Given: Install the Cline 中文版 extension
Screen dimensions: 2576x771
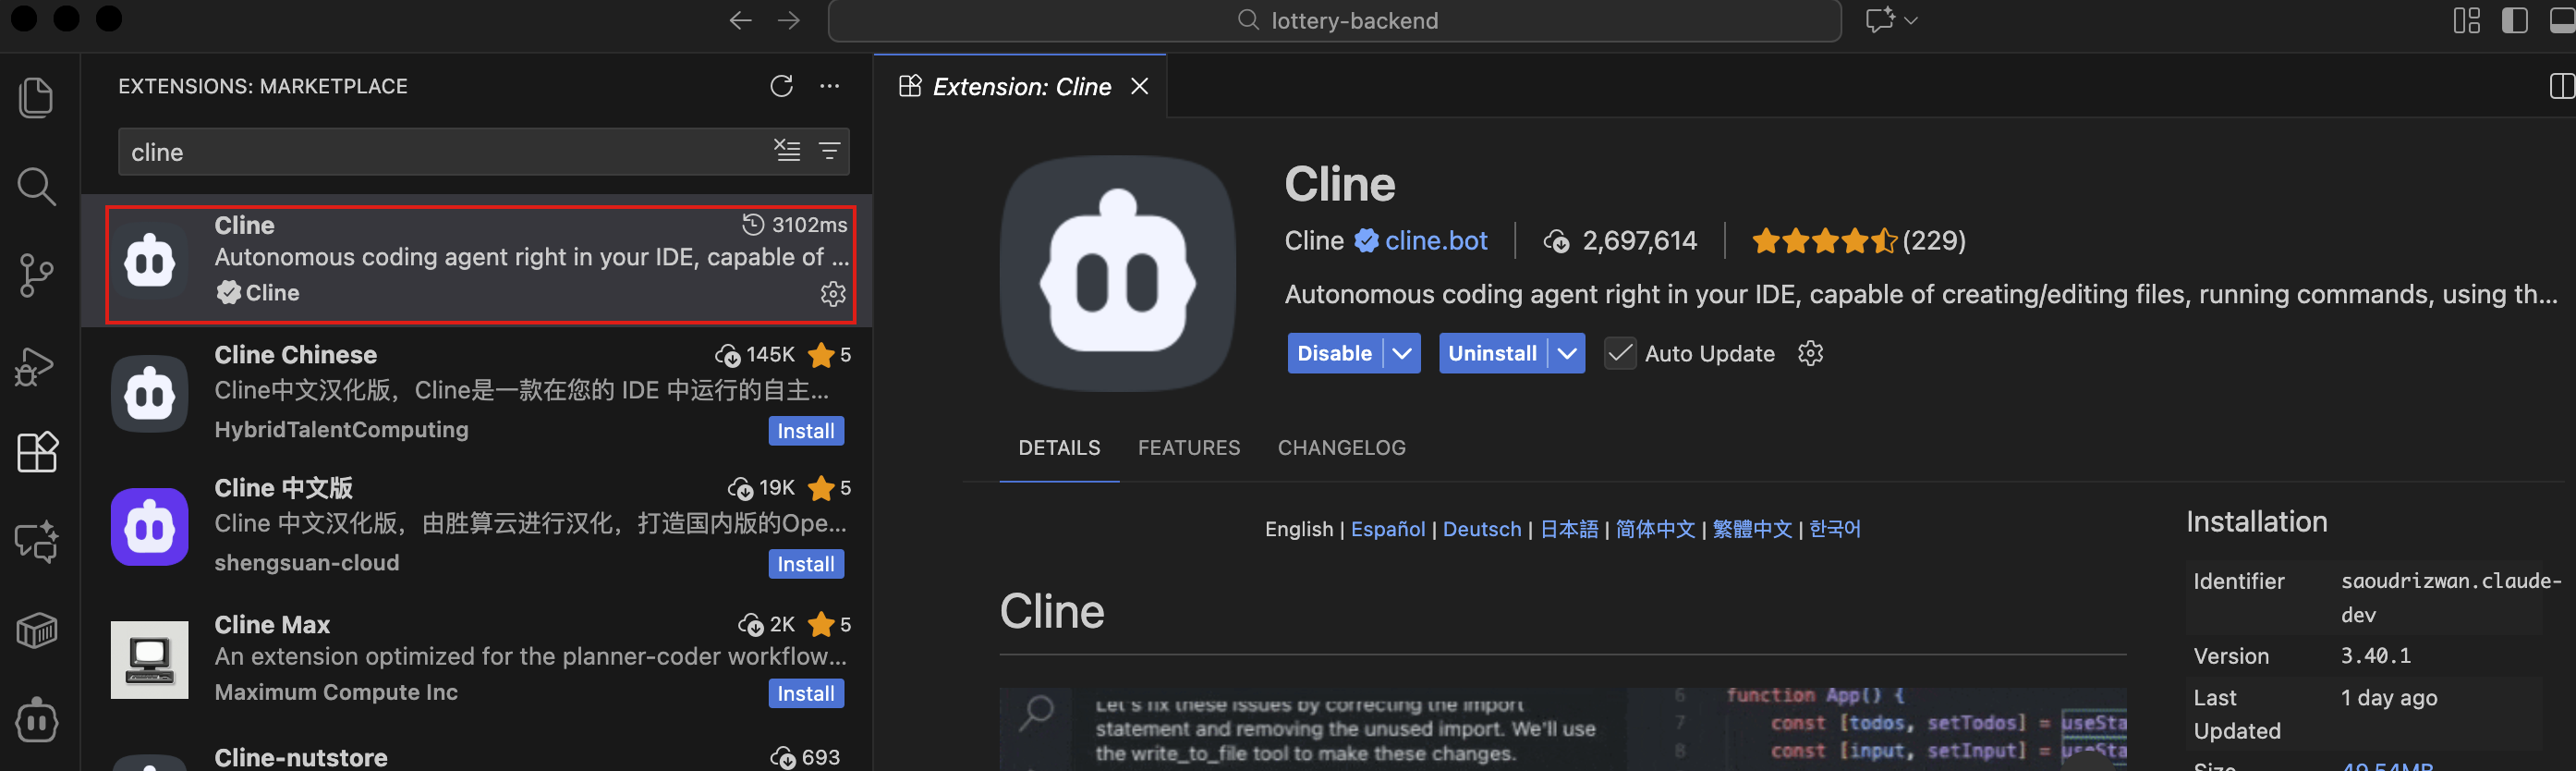Looking at the screenshot, I should tap(806, 564).
